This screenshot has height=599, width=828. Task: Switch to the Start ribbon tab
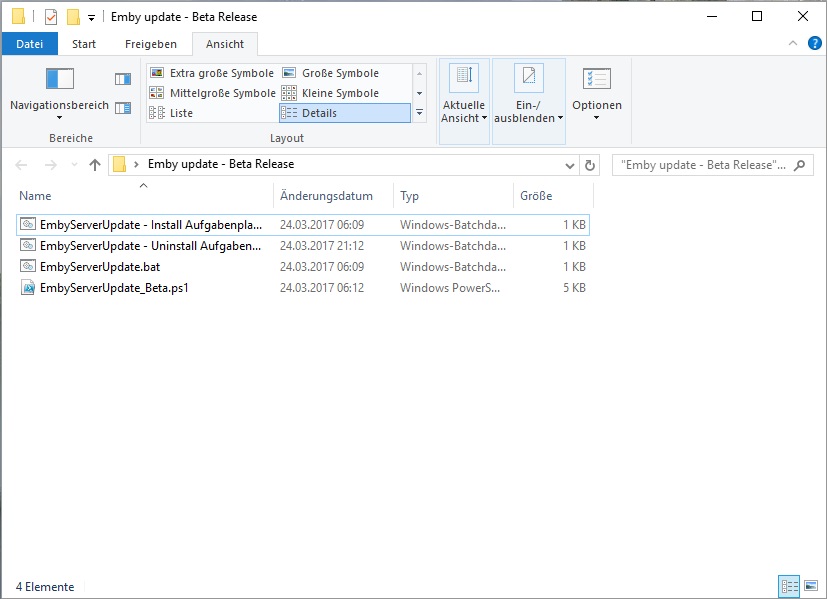[x=84, y=44]
